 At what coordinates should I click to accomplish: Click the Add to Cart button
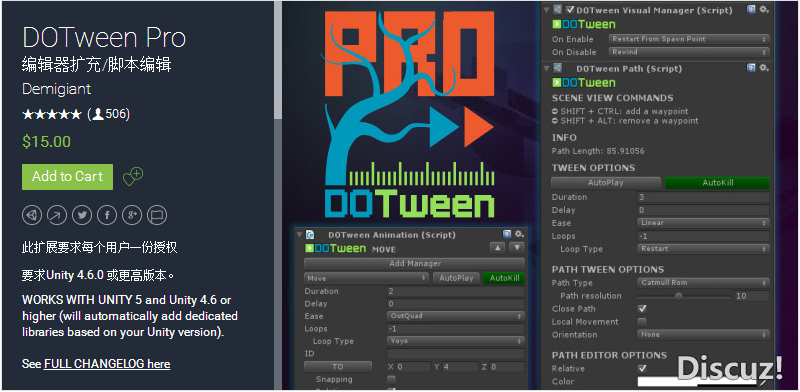[x=67, y=177]
